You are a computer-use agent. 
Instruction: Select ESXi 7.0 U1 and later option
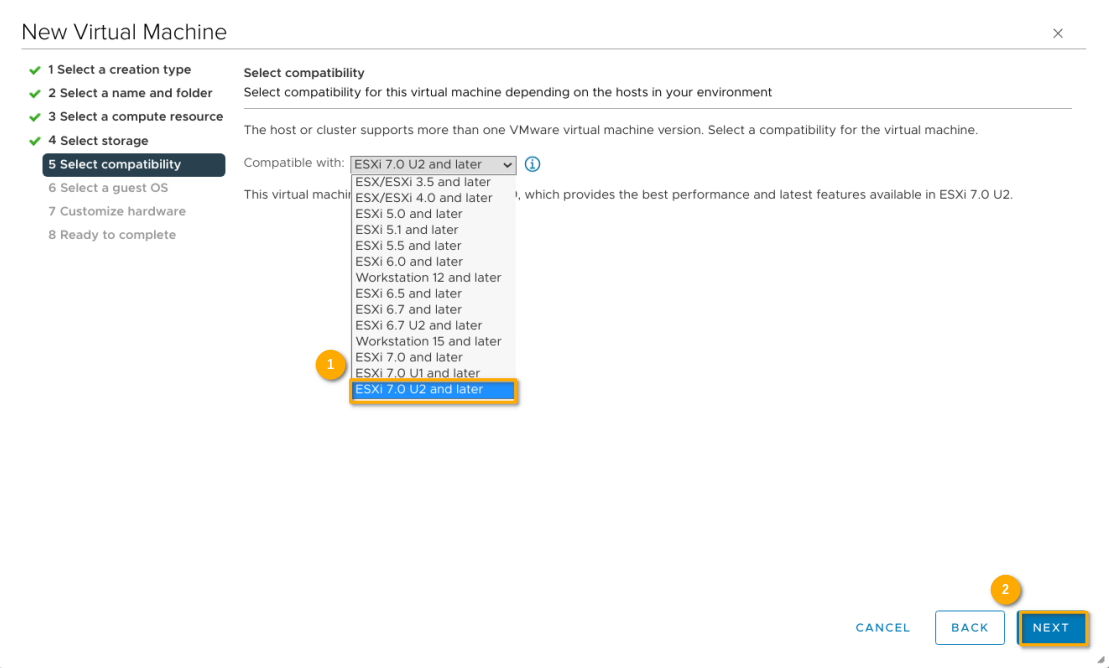[x=418, y=373]
